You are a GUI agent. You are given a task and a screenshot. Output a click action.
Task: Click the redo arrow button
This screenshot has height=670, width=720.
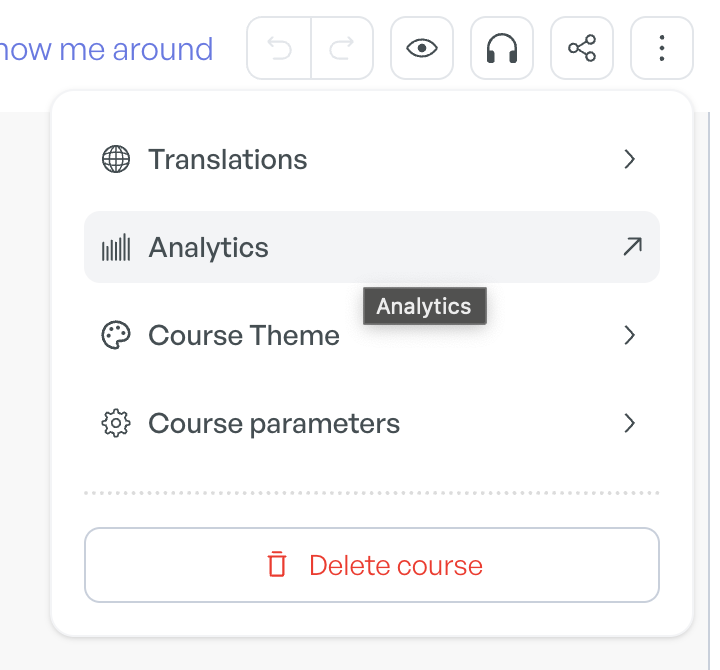(x=342, y=48)
